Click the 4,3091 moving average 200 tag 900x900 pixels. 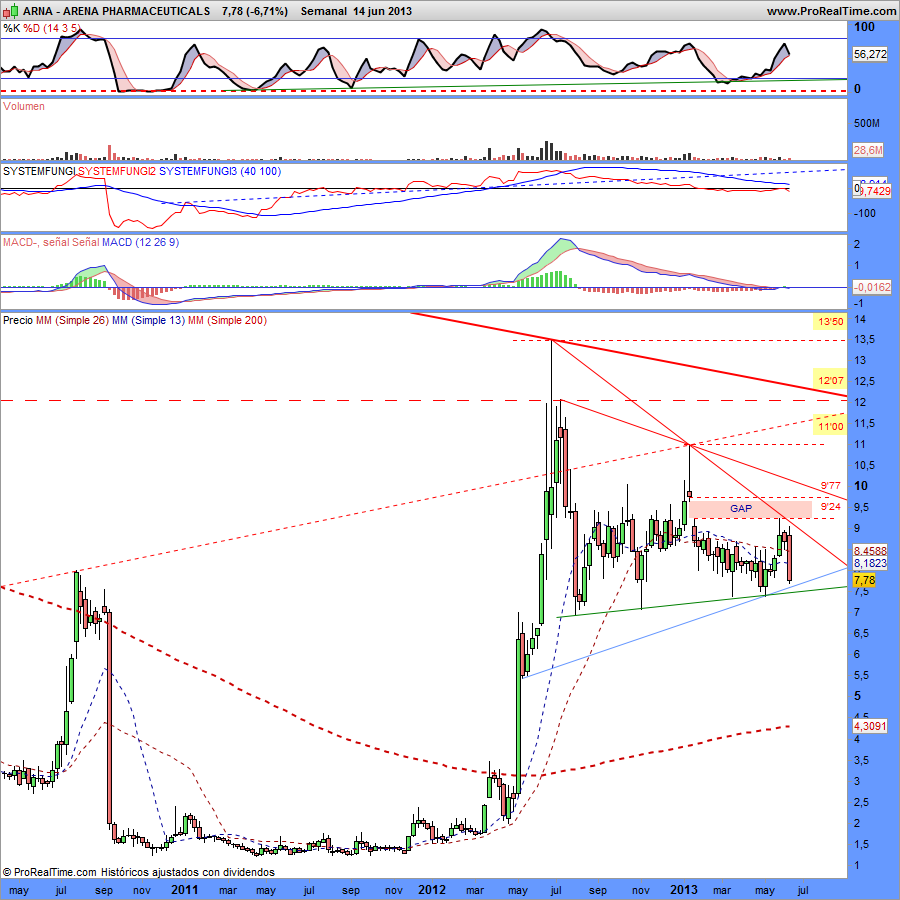pos(870,726)
